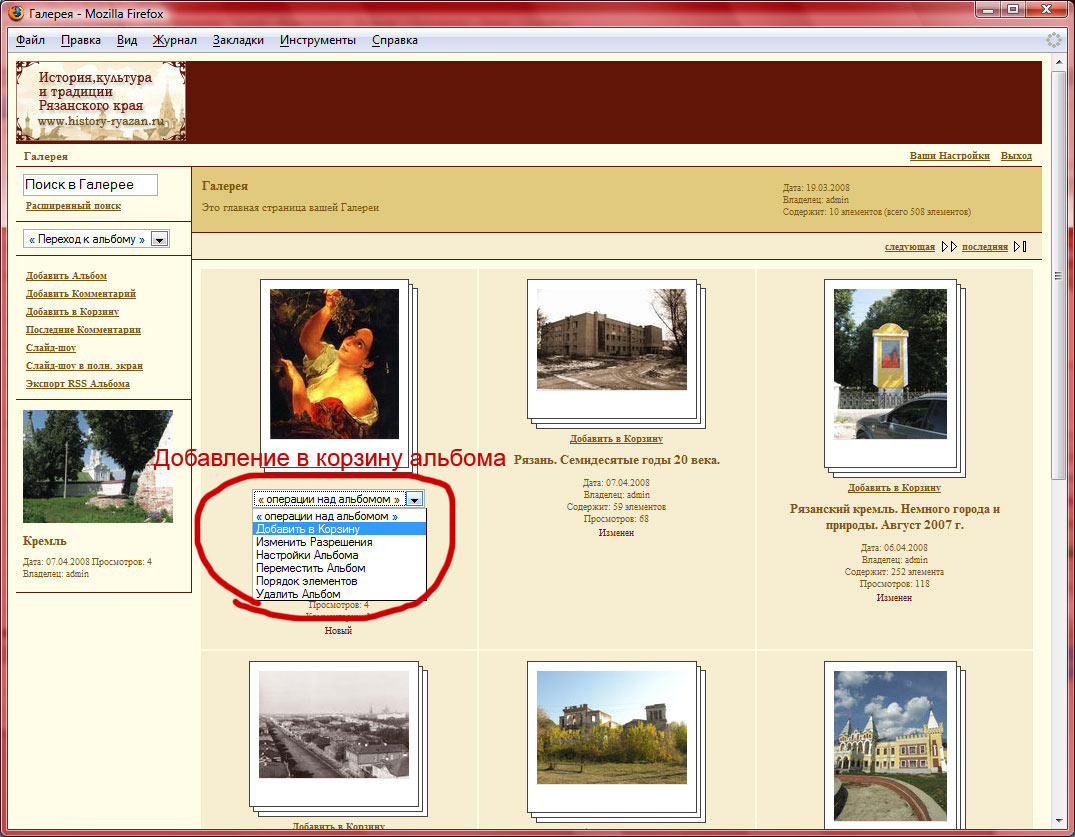The height and width of the screenshot is (837, 1075).
Task: Open the Журнал menu
Action: pyautogui.click(x=174, y=40)
